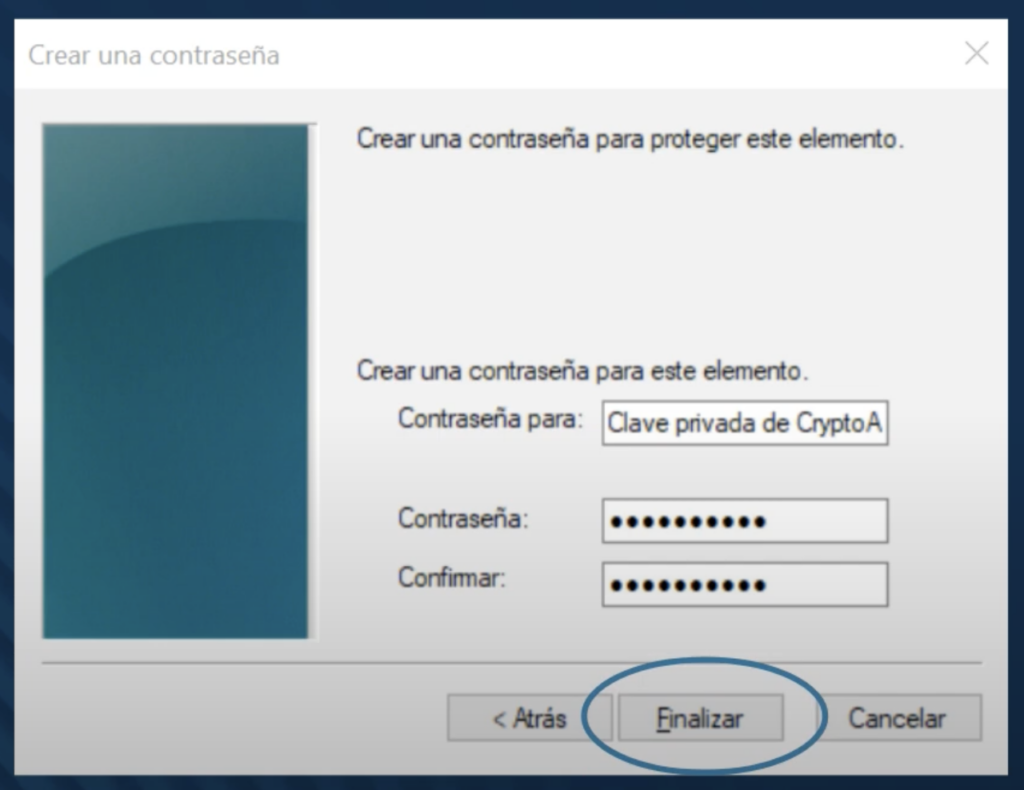Click the Confirmar: label

[x=452, y=577]
